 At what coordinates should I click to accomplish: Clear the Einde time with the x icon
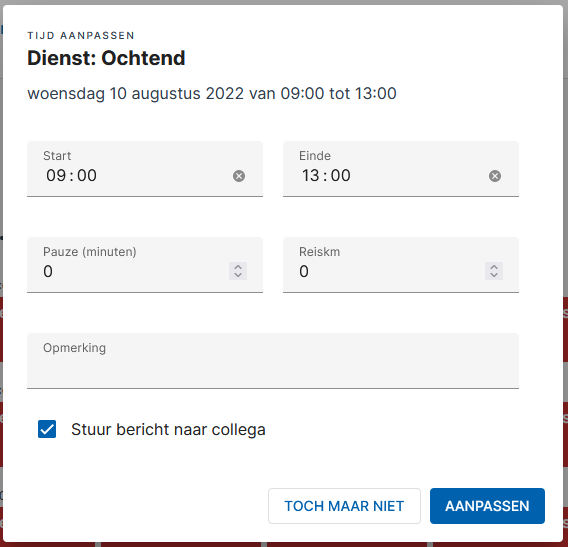(x=495, y=176)
